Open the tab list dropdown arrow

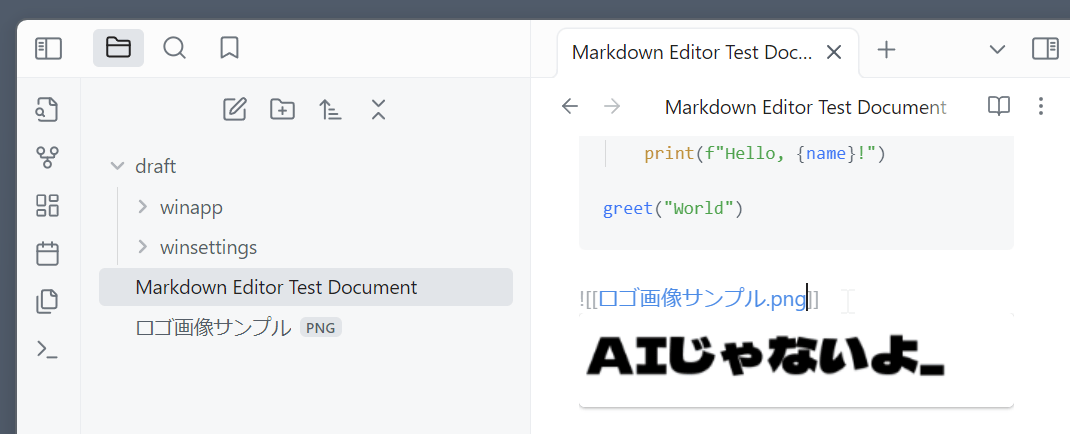coord(997,49)
